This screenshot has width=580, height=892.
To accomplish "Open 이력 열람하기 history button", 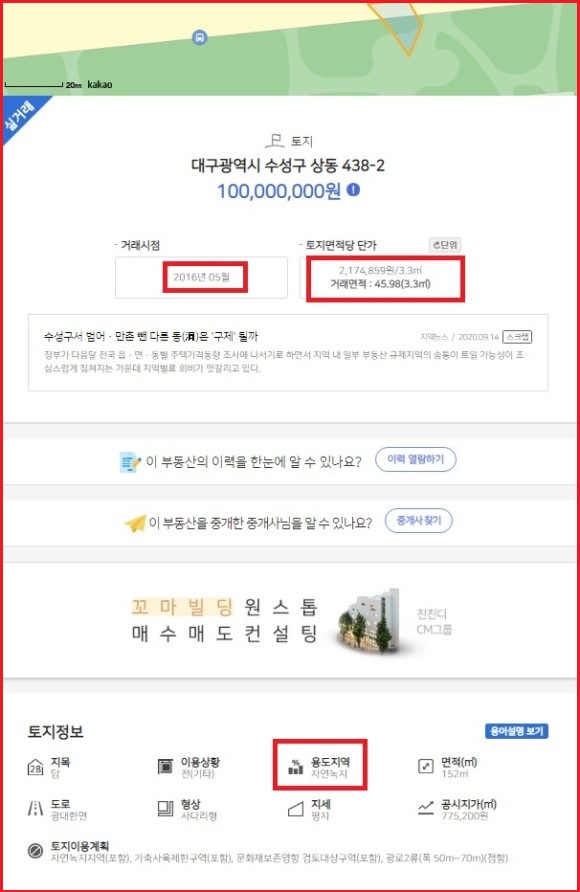I will click(x=416, y=460).
